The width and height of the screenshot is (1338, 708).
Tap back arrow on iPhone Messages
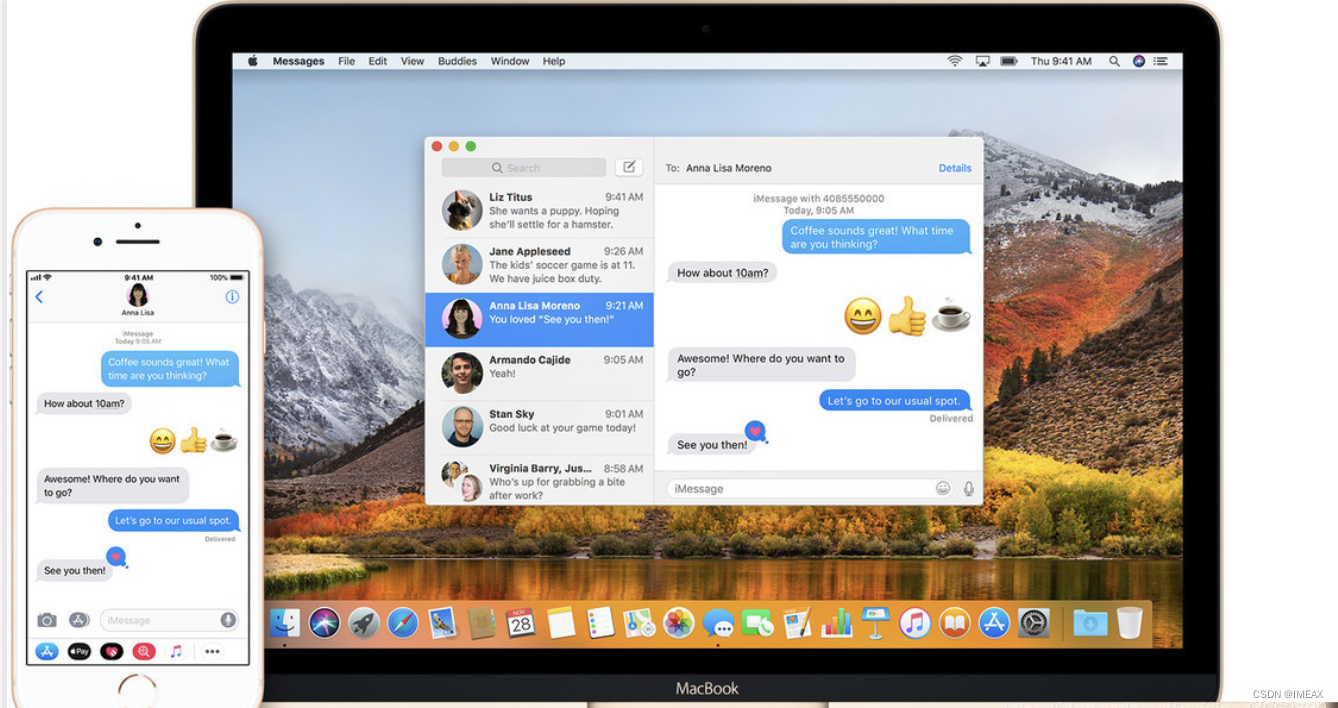coord(39,297)
